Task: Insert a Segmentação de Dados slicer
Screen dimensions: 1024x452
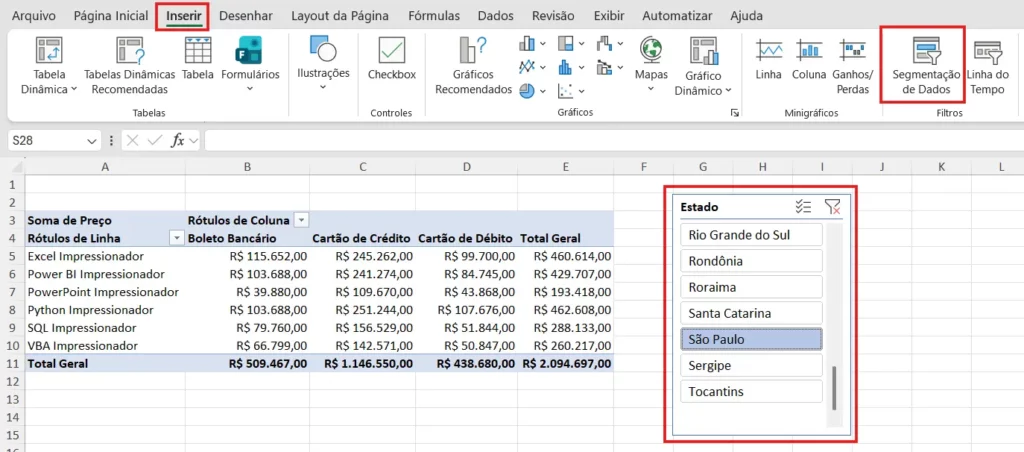Action: pyautogui.click(x=926, y=65)
